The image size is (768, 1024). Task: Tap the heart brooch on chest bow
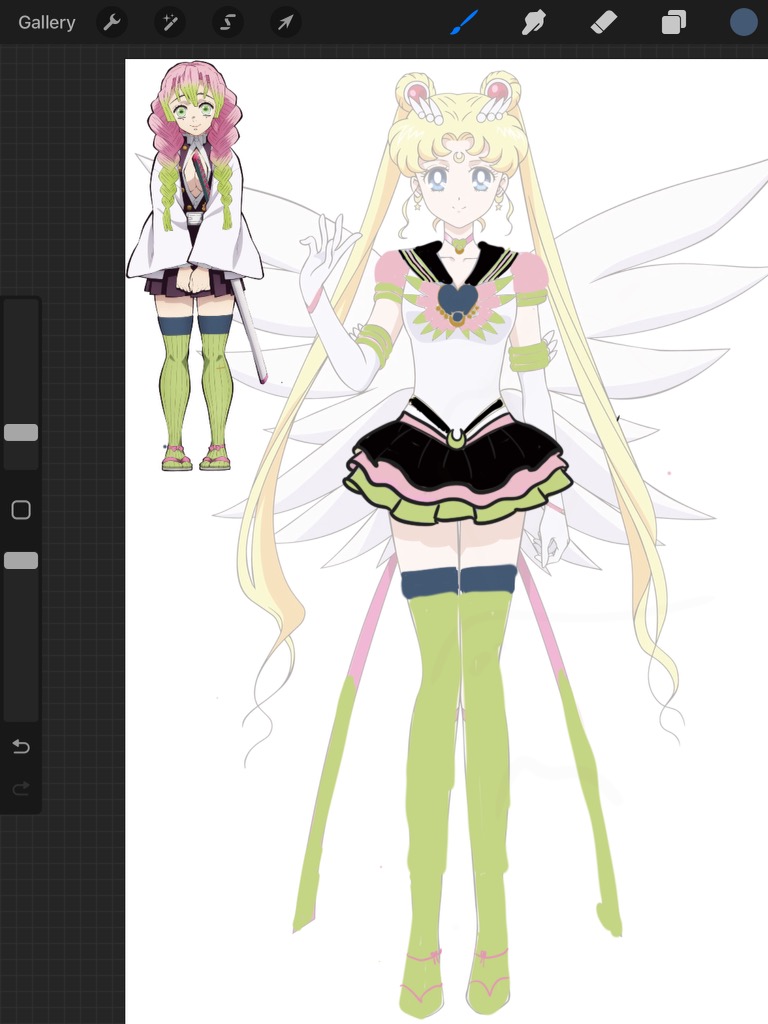[457, 302]
